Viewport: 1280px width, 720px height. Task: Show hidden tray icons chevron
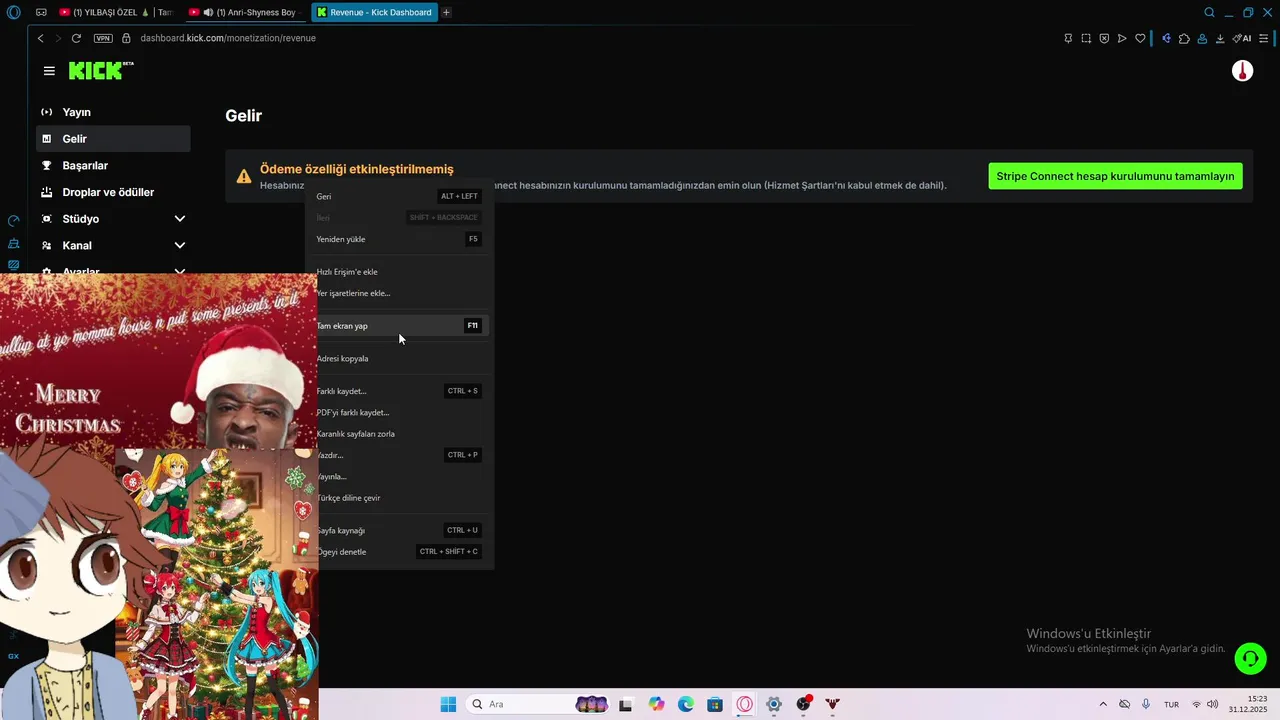pyautogui.click(x=1103, y=704)
